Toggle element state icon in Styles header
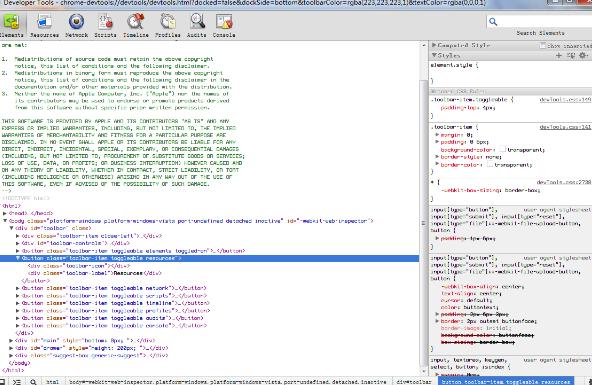The height and width of the screenshot is (385, 592). point(571,55)
